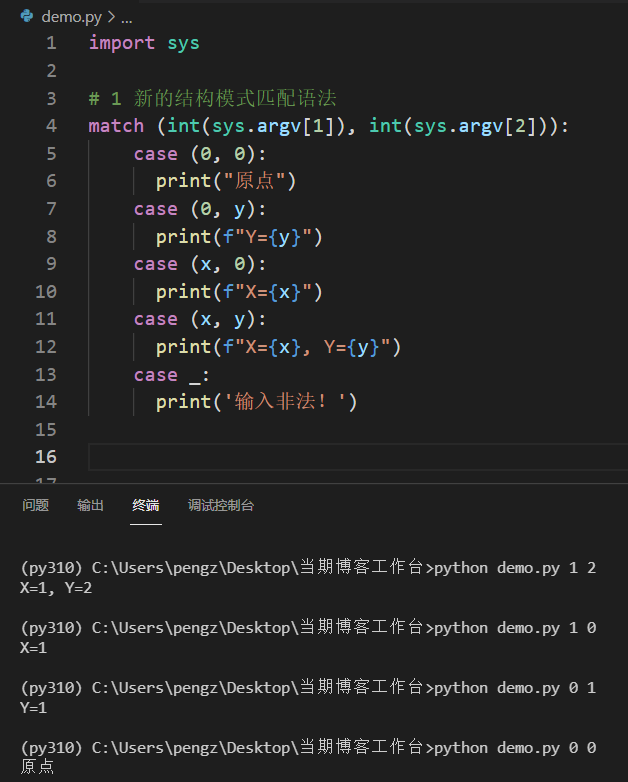The width and height of the screenshot is (628, 782).
Task: Click line number 4 in the gutter
Action: (51, 126)
